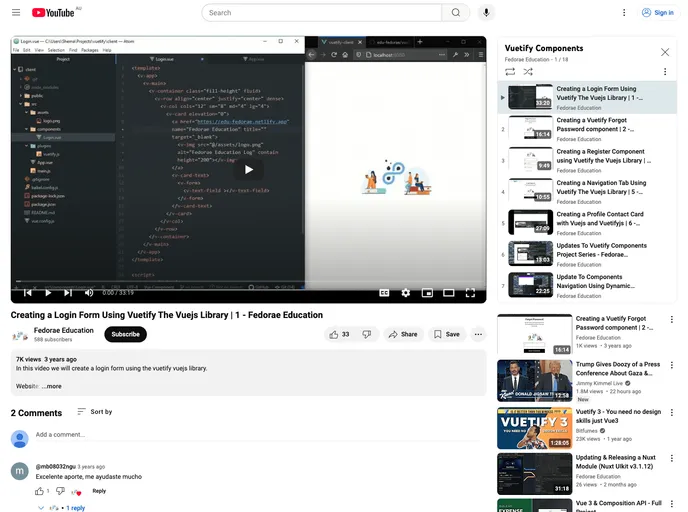Open options menu for Vue 3 Composition API video
The width and height of the screenshot is (688, 512).
(672, 504)
